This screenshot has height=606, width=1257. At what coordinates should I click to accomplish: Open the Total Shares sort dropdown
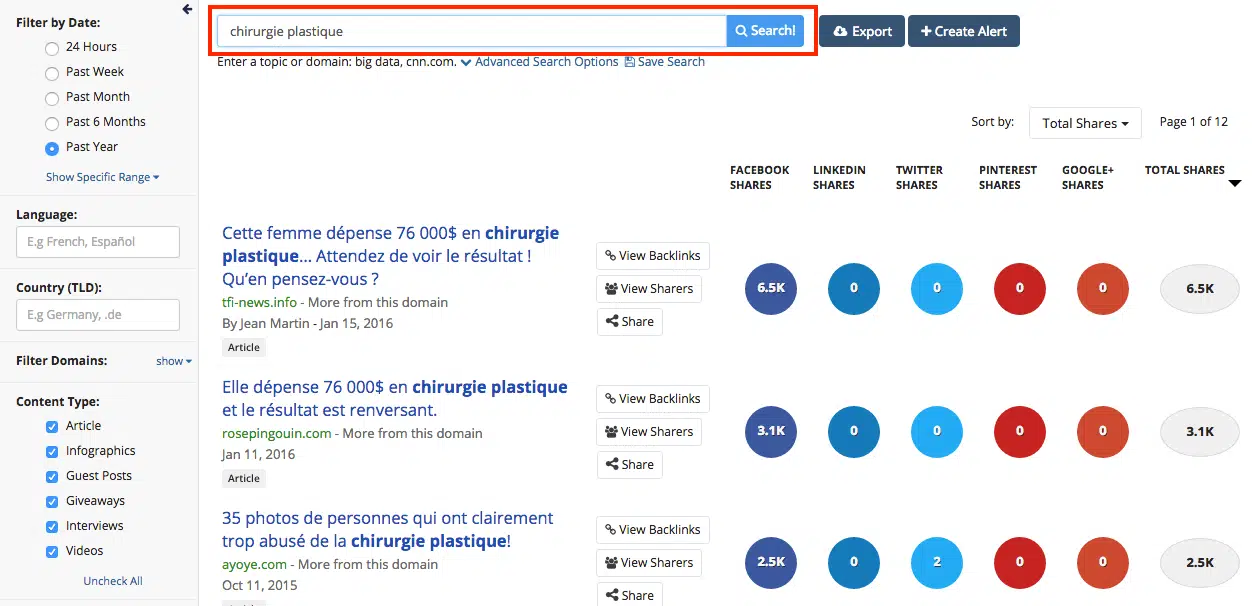[x=1084, y=123]
